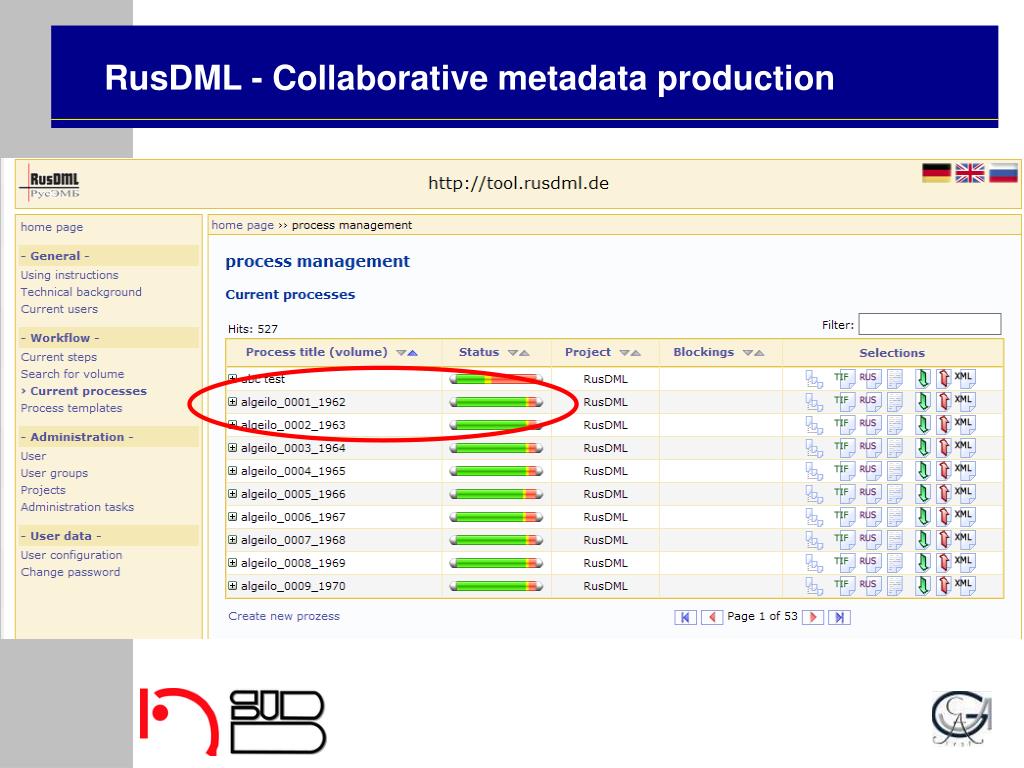Click the red up arrow for algeilo_0006_1967
This screenshot has width=1024, height=768.
pos(944,517)
